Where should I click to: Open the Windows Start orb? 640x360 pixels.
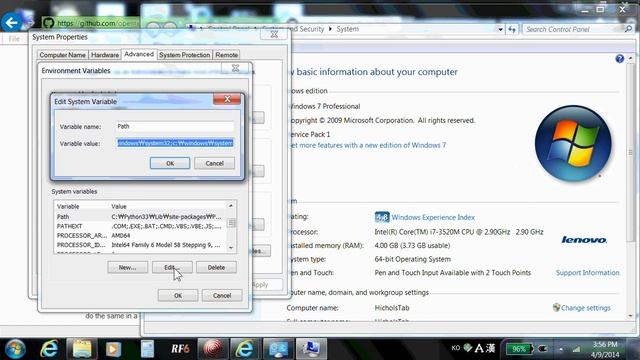click(x=15, y=349)
